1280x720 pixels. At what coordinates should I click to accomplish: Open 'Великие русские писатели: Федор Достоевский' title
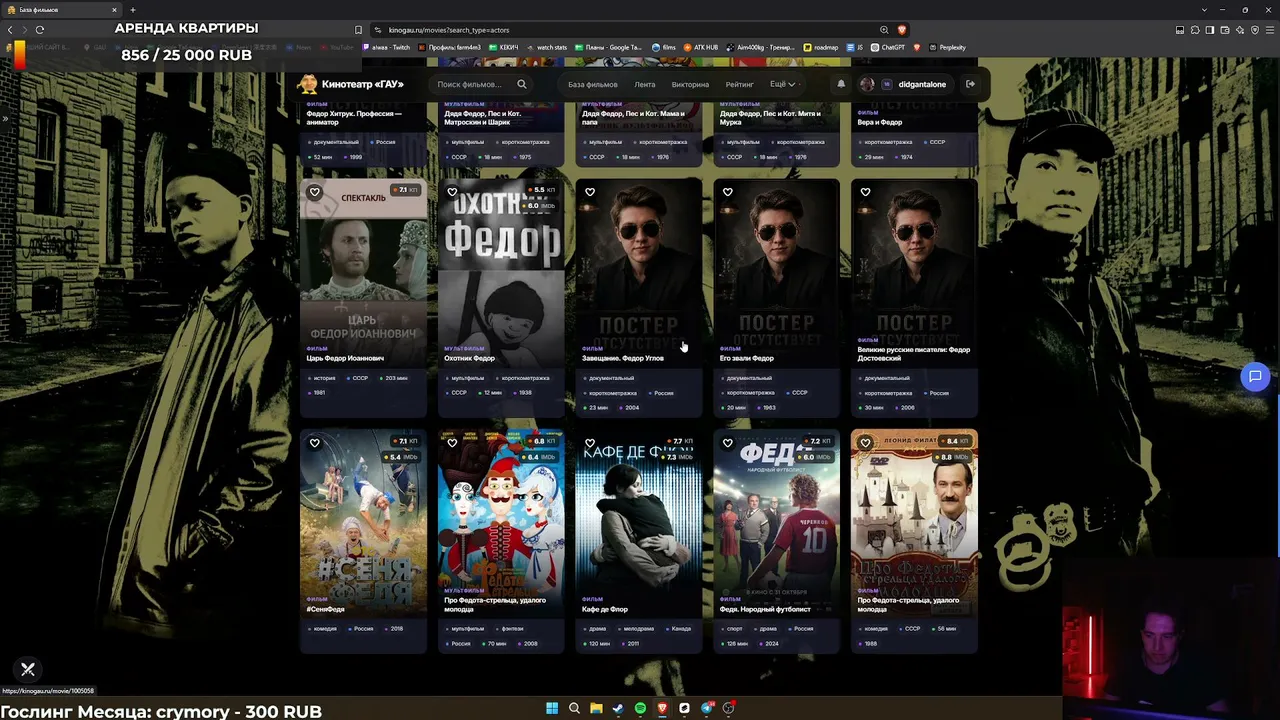(914, 353)
